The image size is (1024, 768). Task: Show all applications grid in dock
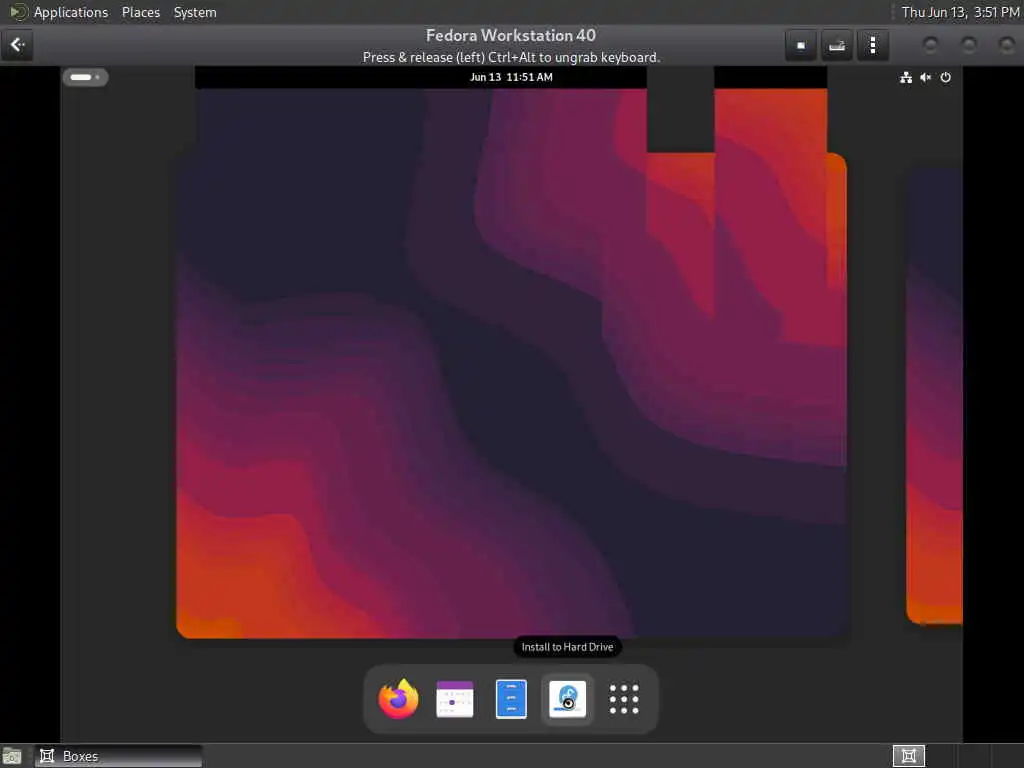tap(624, 699)
